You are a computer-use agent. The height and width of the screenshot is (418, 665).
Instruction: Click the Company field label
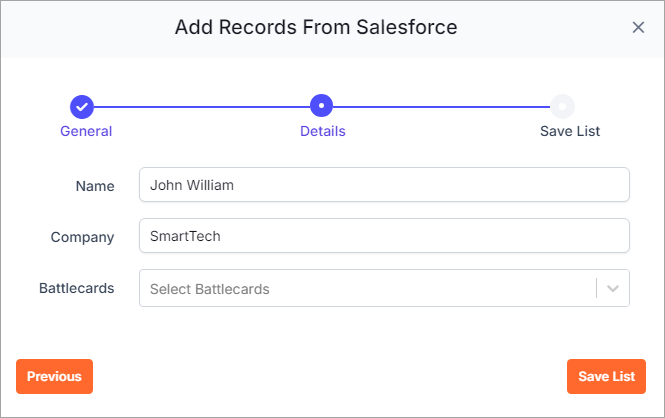[82, 237]
